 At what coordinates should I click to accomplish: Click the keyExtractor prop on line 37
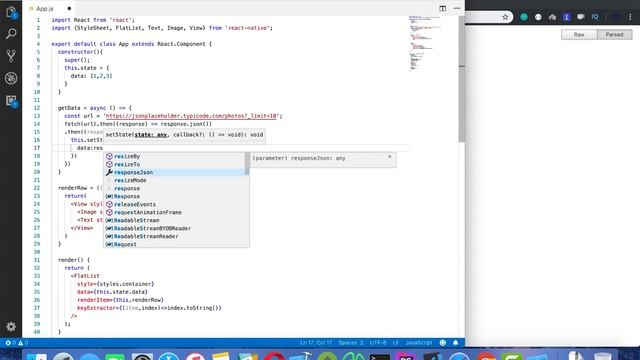149,308
